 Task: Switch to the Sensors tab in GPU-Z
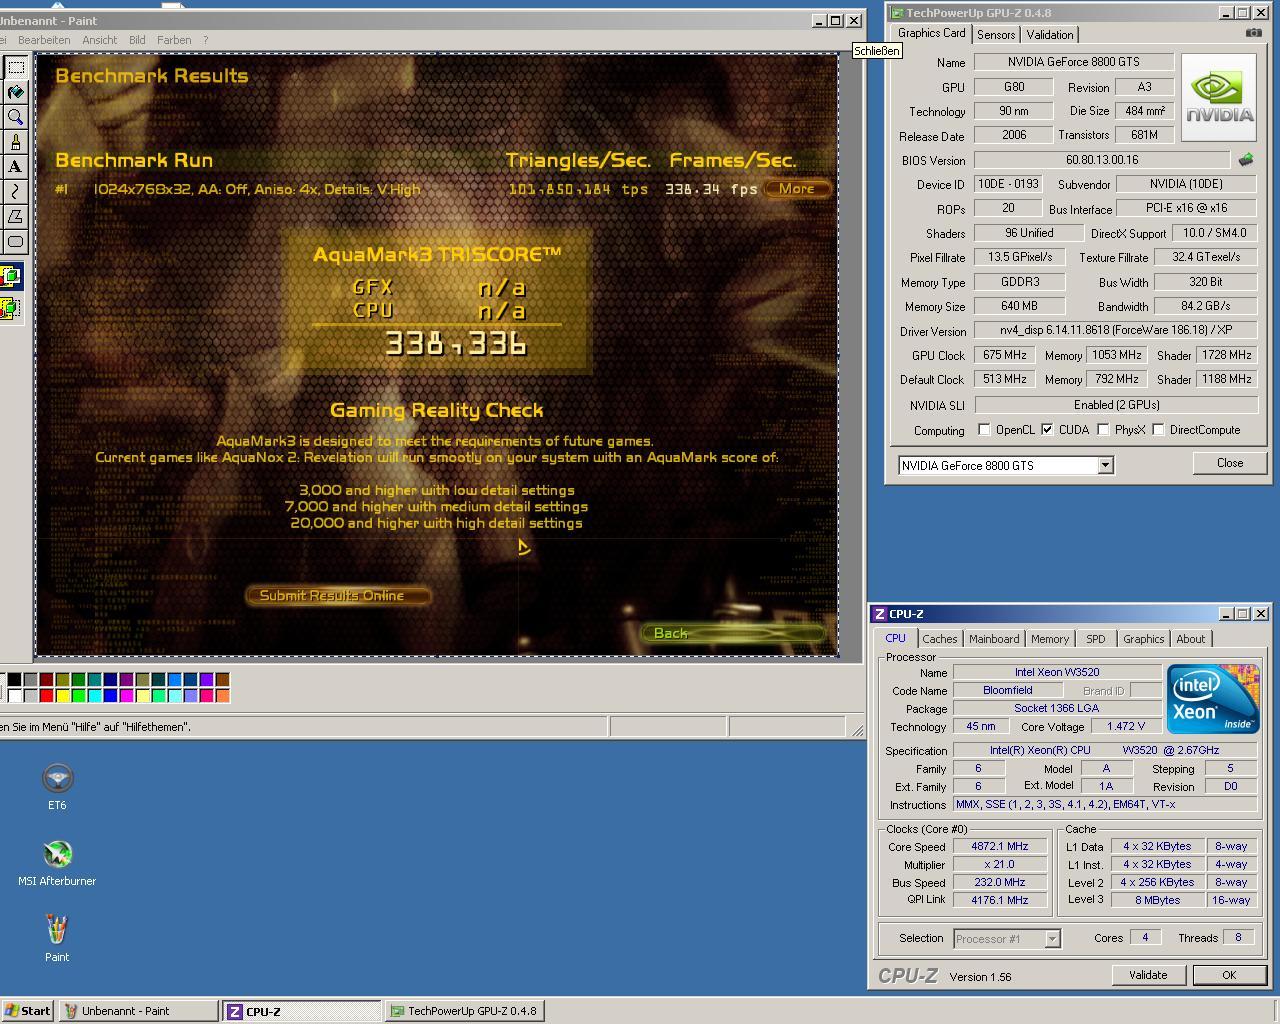[996, 34]
